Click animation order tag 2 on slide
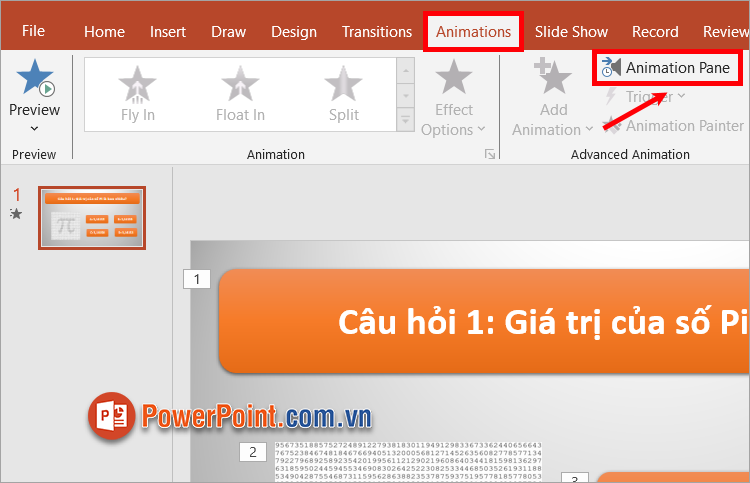This screenshot has width=750, height=483. pos(253,452)
